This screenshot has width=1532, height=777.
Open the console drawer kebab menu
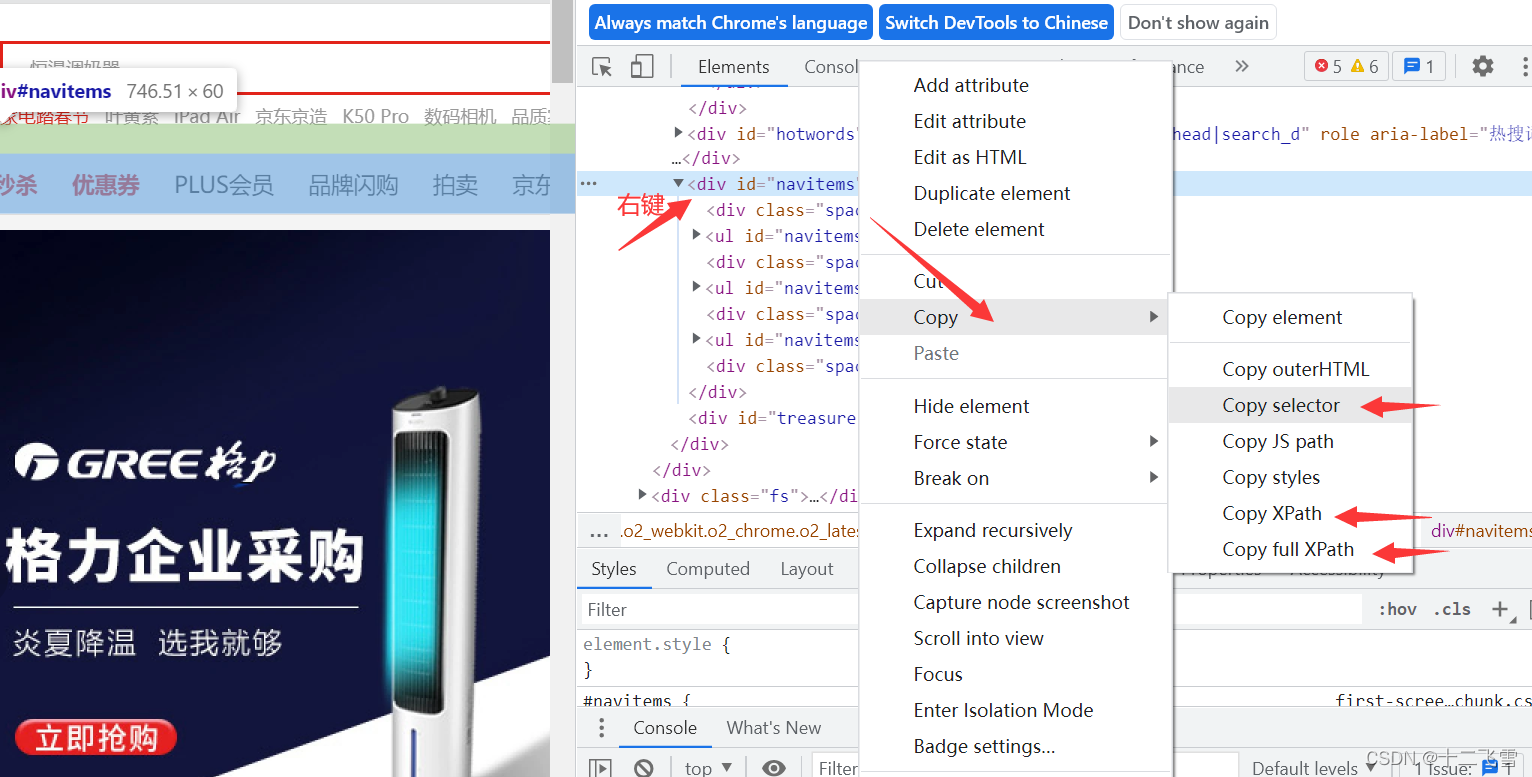pos(601,728)
